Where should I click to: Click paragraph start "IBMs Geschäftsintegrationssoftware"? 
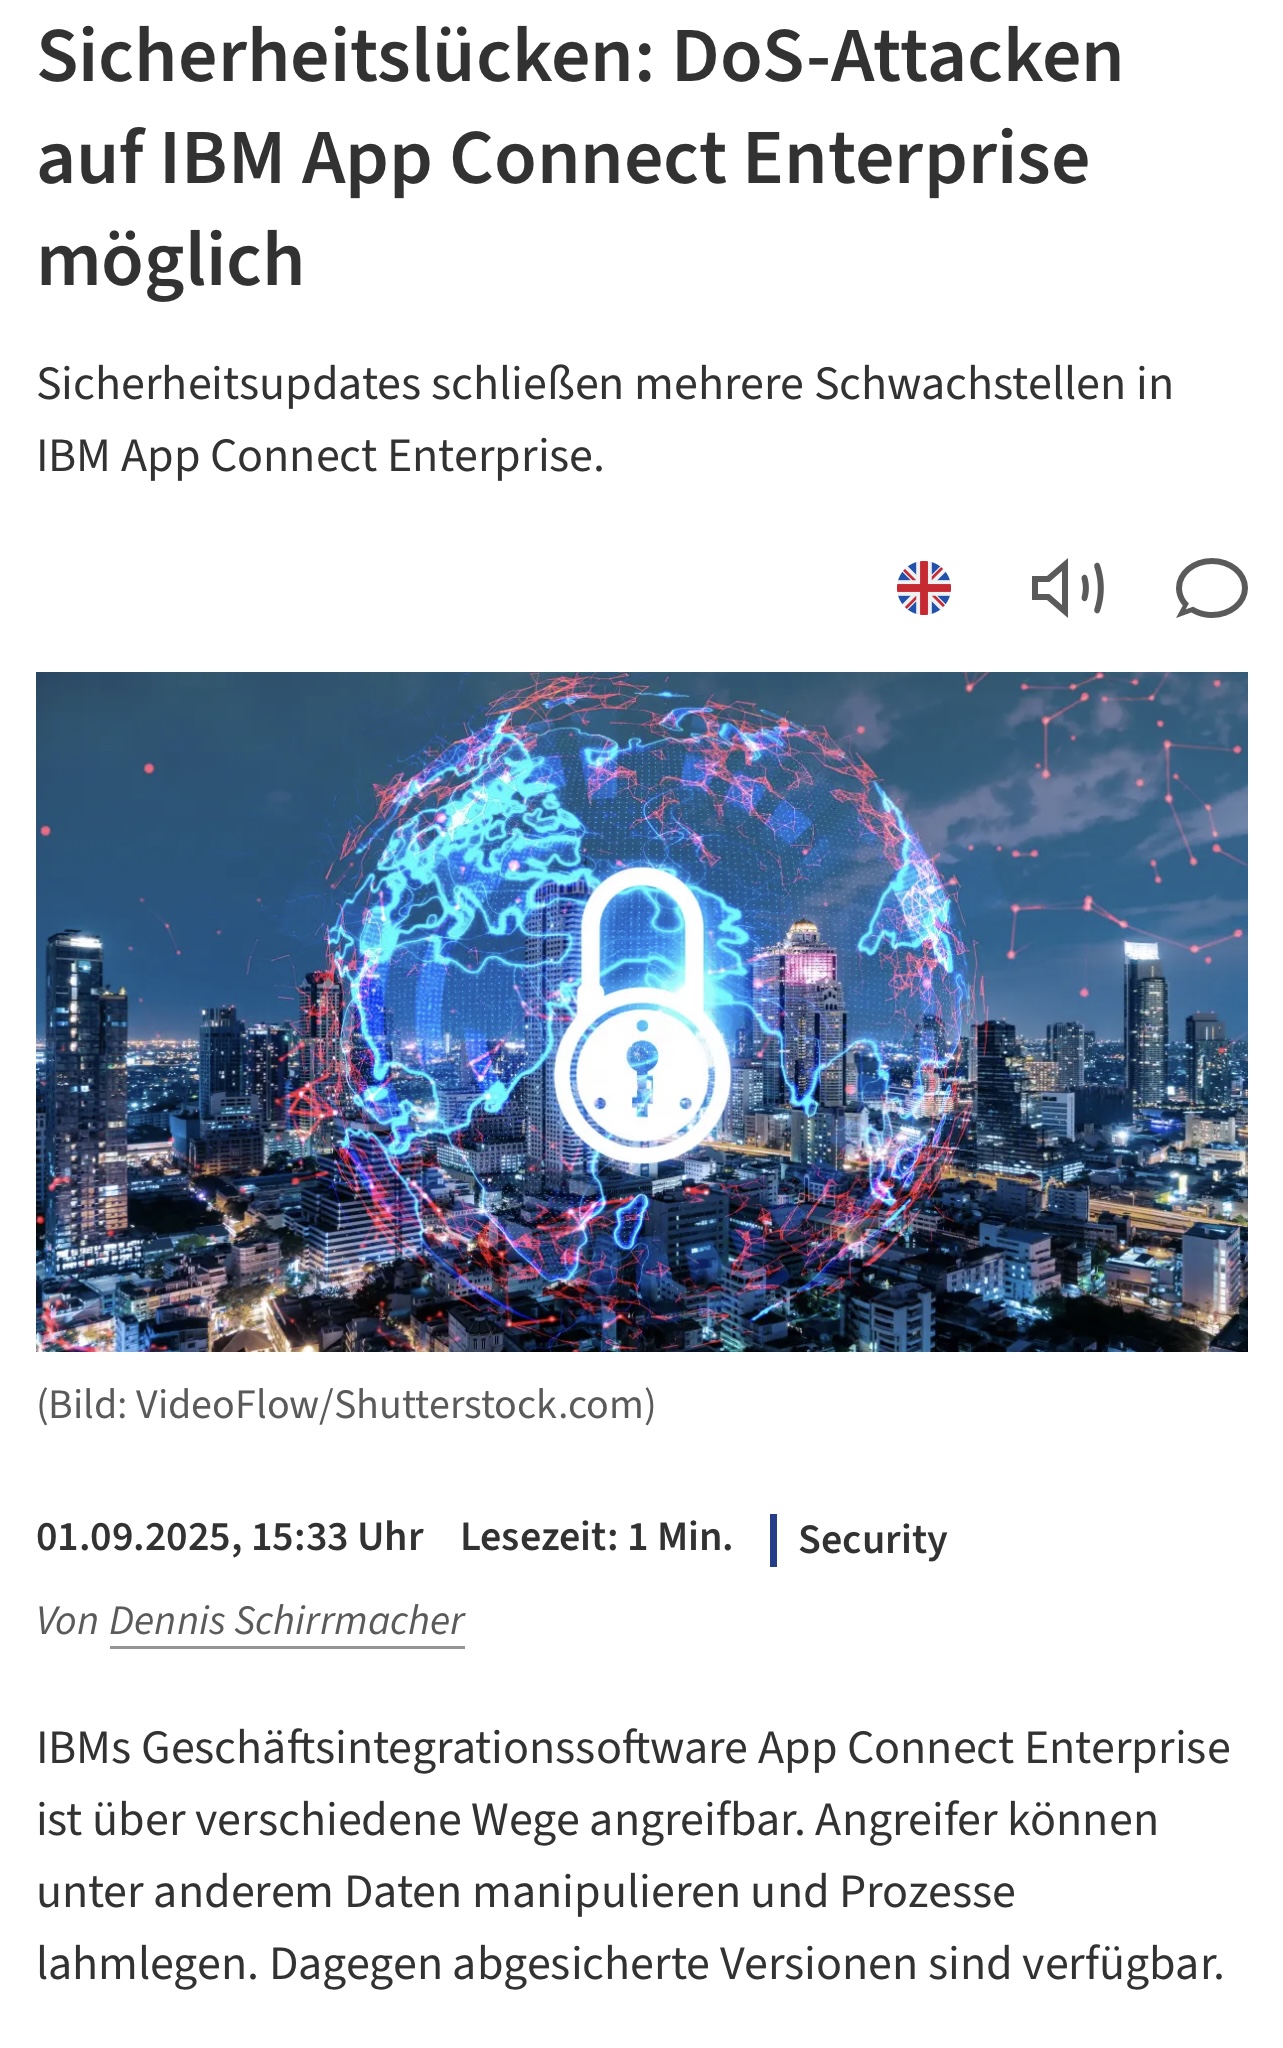point(392,1749)
